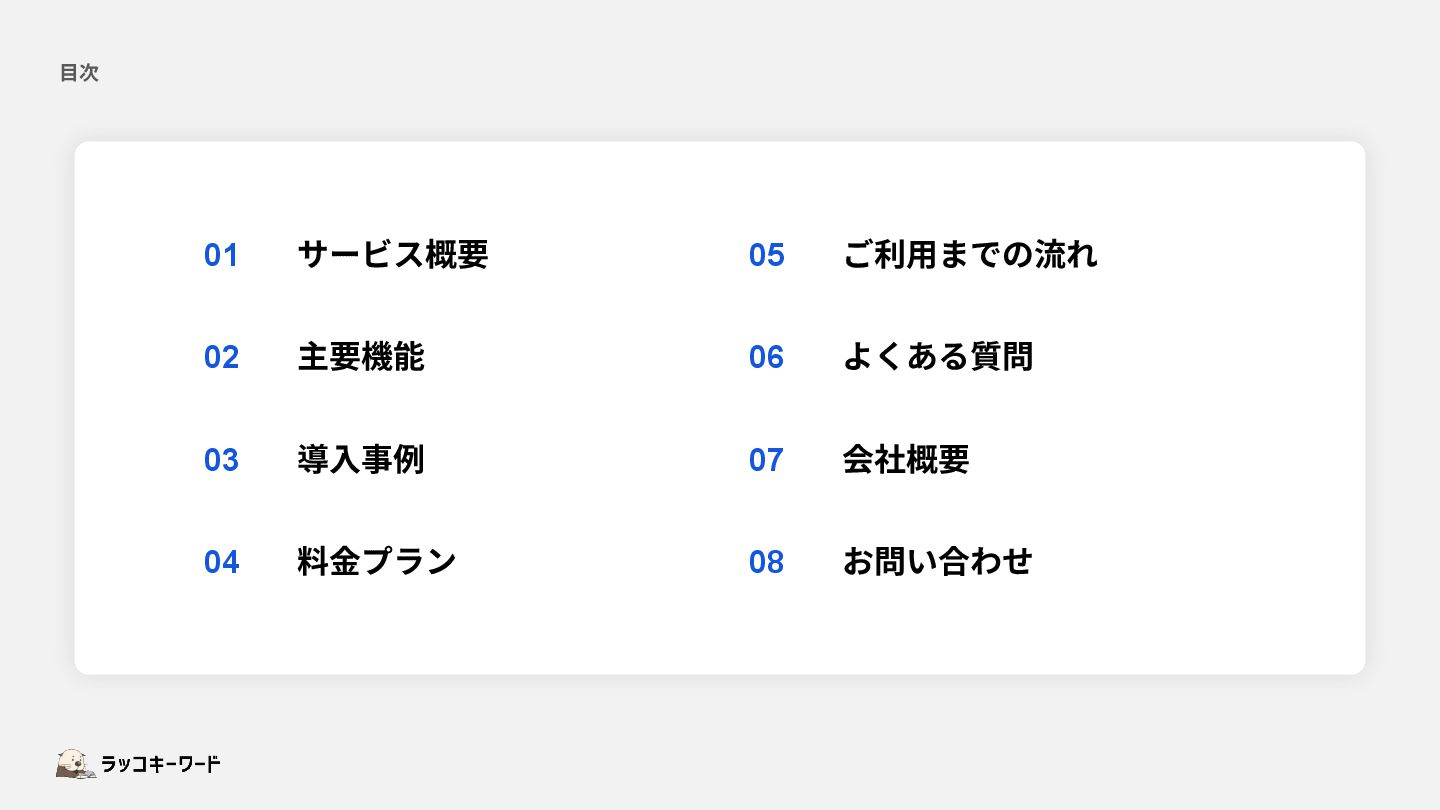Click the 目次 heading text
1440x810 pixels.
pyautogui.click(x=79, y=73)
